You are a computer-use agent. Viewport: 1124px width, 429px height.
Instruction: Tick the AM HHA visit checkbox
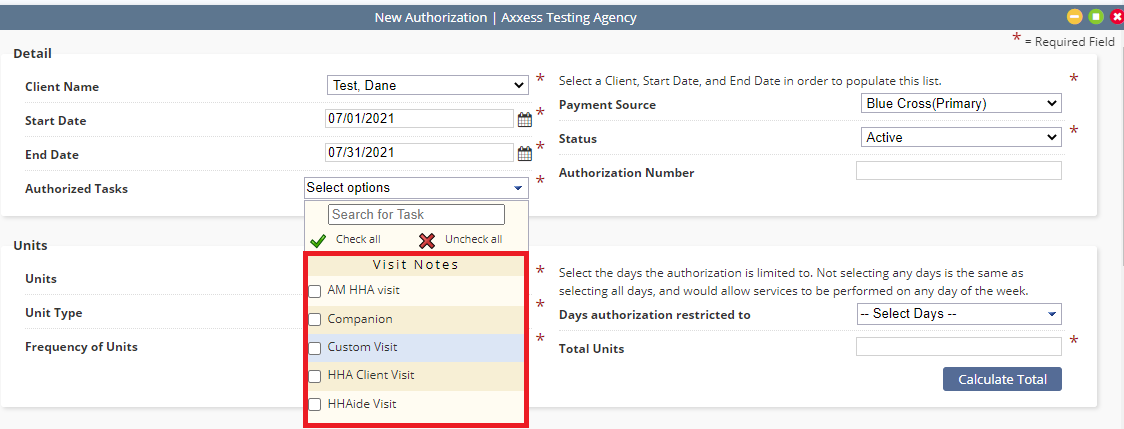click(315, 291)
